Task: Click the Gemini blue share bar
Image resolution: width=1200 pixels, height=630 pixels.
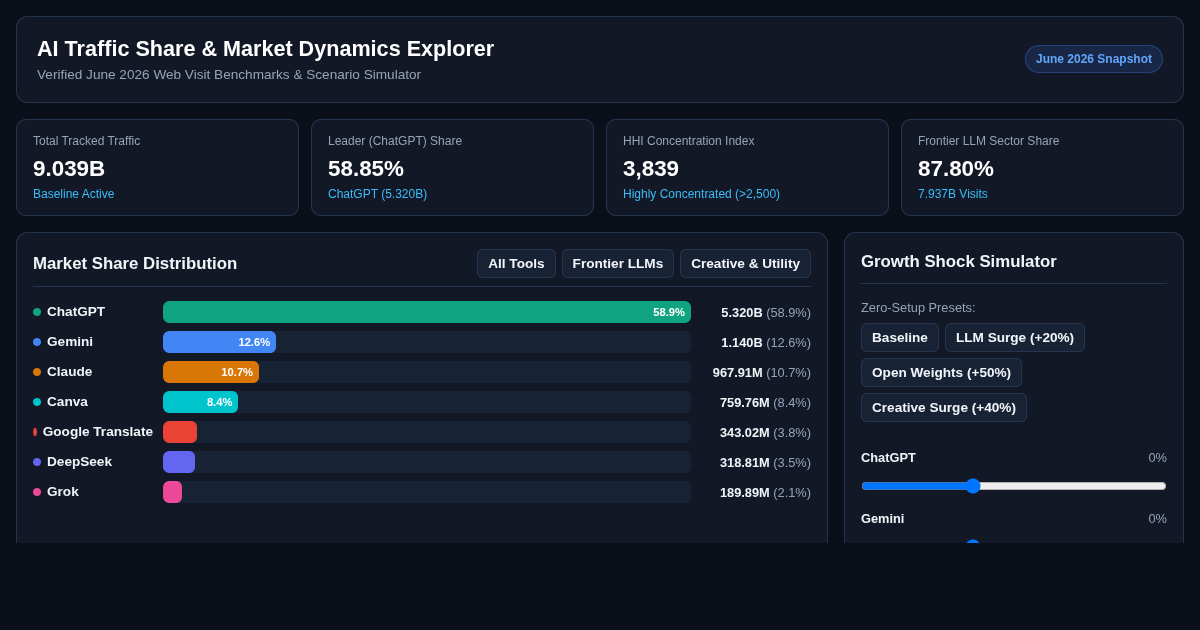Action: coord(219,342)
